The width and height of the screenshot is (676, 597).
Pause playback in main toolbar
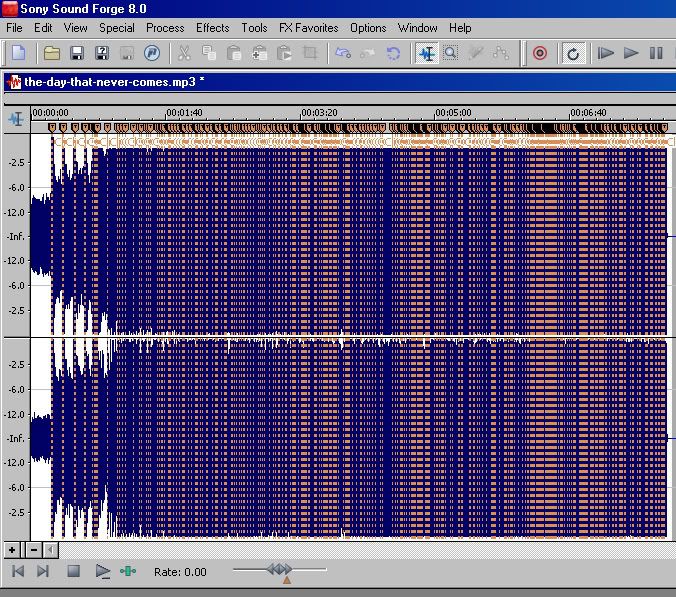656,53
